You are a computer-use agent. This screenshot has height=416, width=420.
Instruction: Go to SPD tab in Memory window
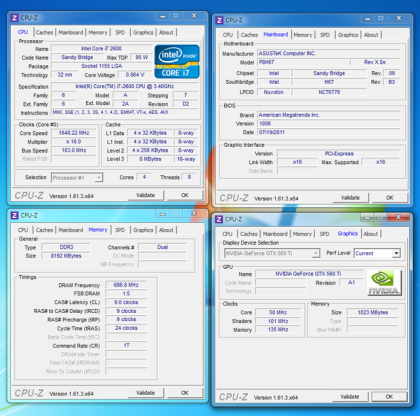coord(120,230)
